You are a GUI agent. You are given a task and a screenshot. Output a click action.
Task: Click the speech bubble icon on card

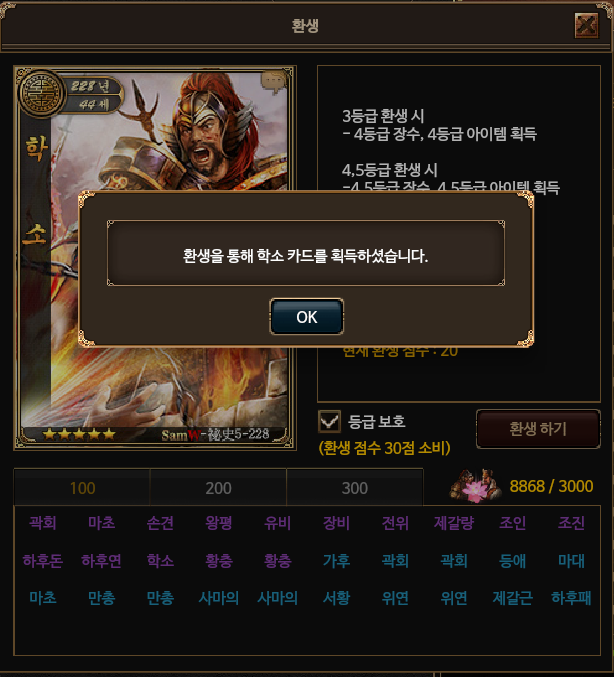pyautogui.click(x=274, y=82)
